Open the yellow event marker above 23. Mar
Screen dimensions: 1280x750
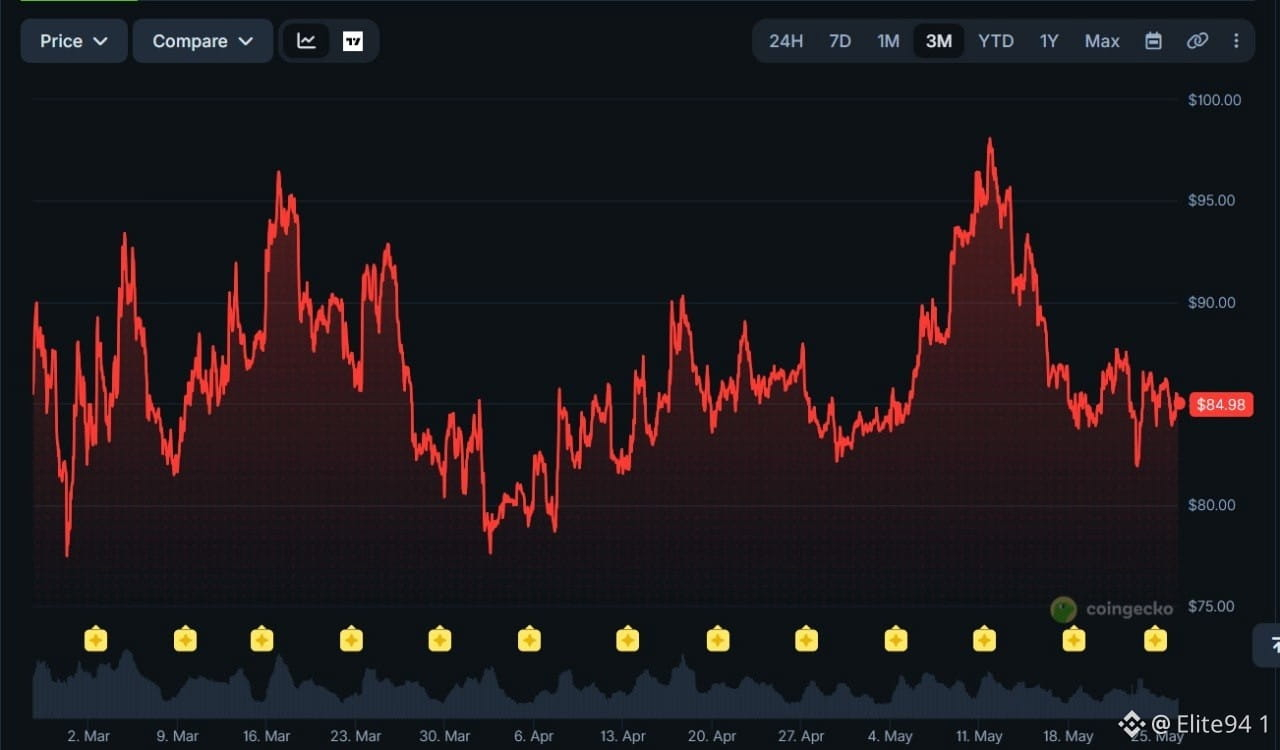point(351,638)
